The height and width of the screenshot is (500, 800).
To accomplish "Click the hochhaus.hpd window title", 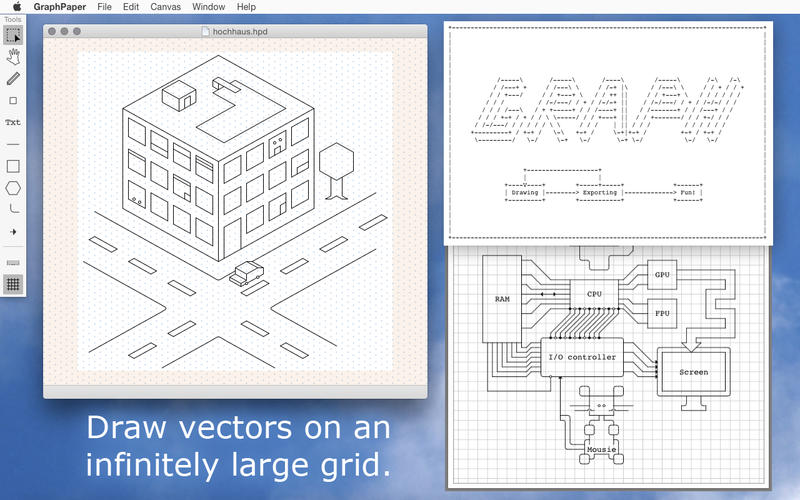I will click(241, 32).
